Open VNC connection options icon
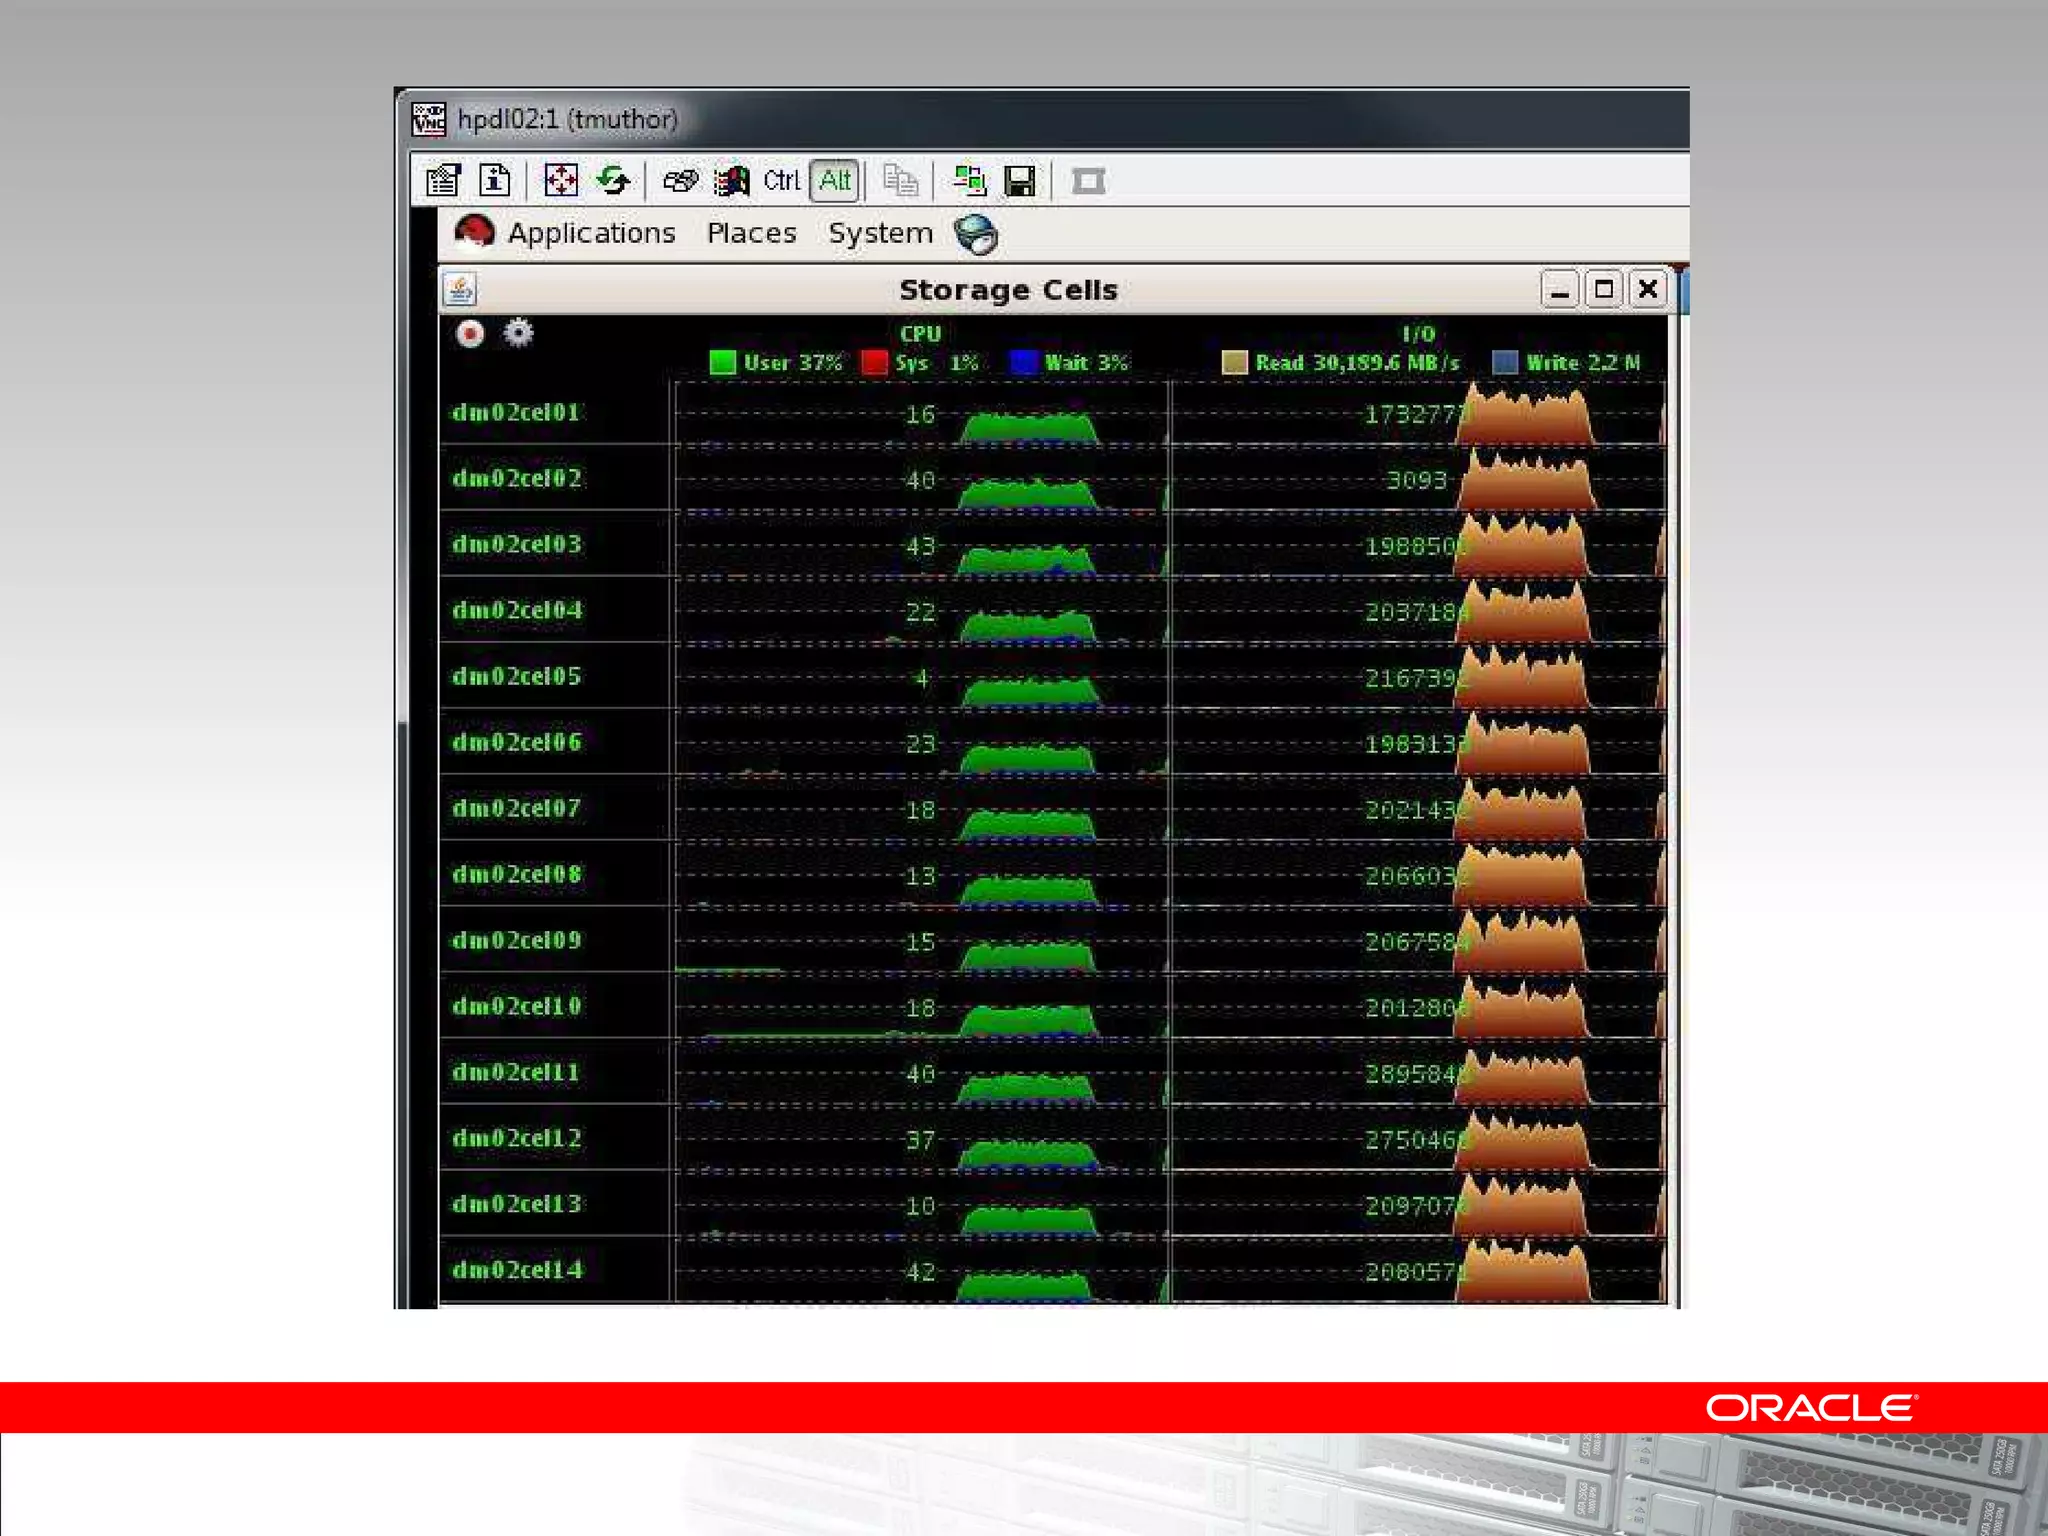This screenshot has height=1536, width=2048. pyautogui.click(x=442, y=181)
